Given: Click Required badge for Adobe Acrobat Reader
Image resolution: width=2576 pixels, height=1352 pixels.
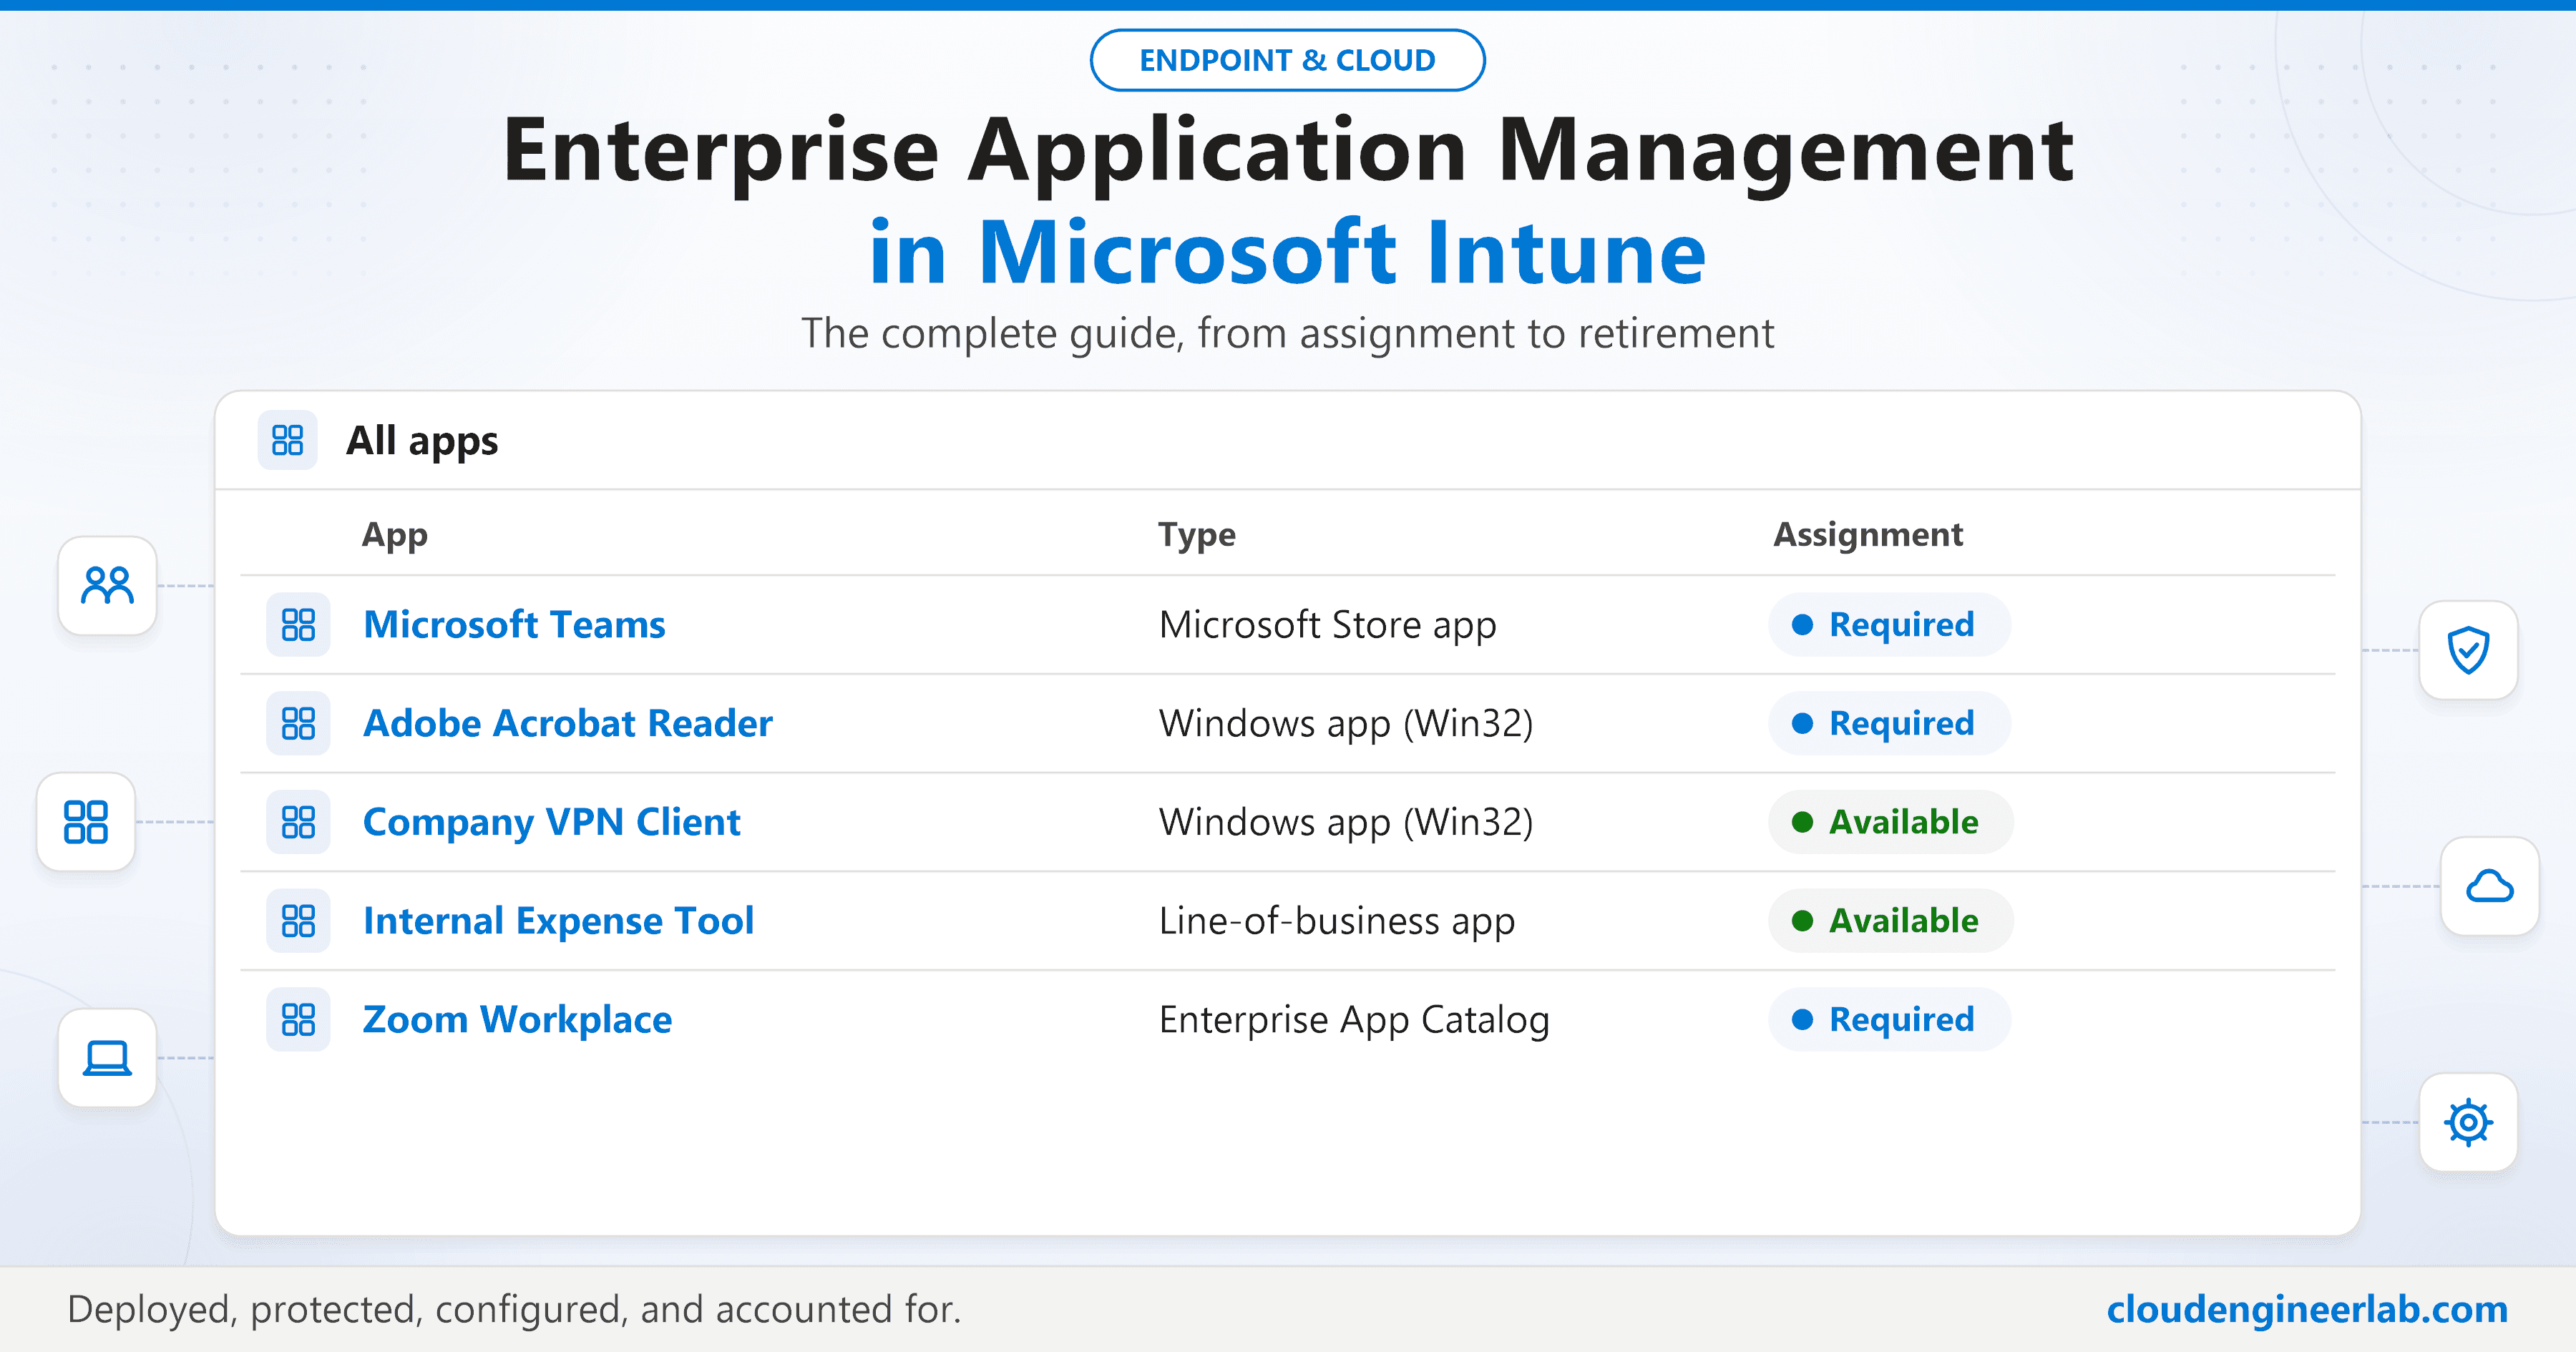Looking at the screenshot, I should [x=1889, y=723].
